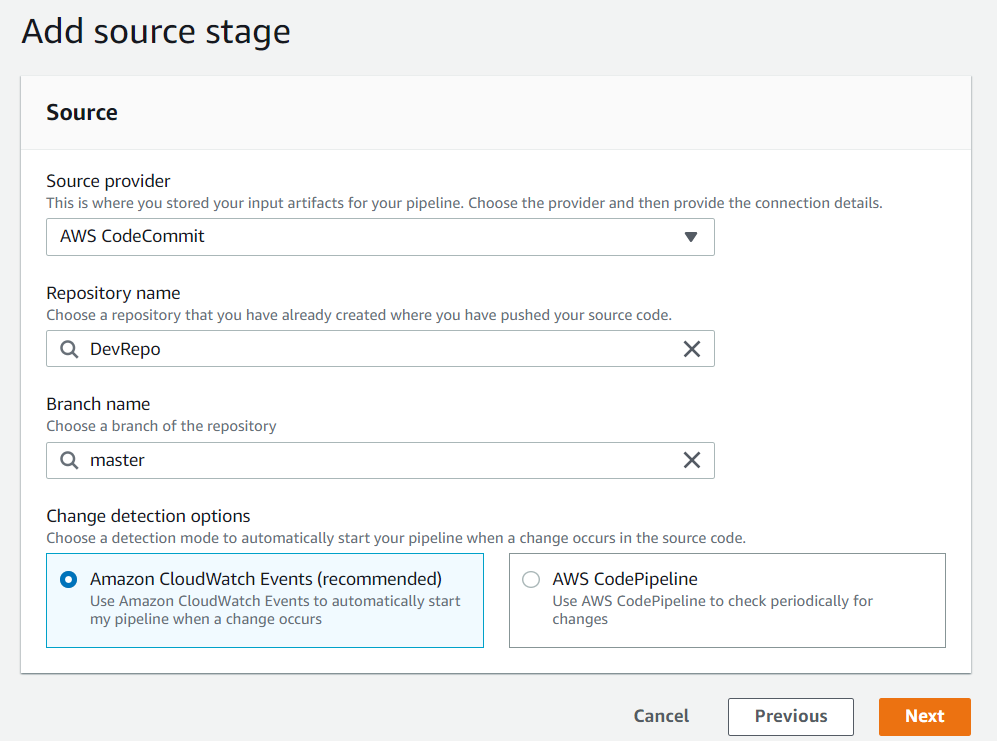Viewport: 997px width, 741px height.
Task: Click the 'Source provider' field label
Action: click(x=108, y=181)
